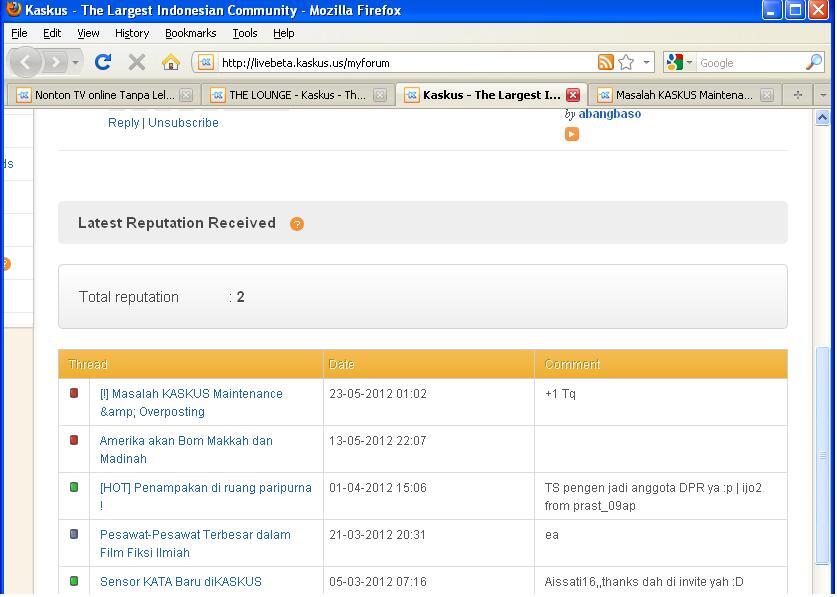Screen dimensions: 837x597
Task: Open Pesawat-Pesawat Terbesar thread link
Action: 195,544
